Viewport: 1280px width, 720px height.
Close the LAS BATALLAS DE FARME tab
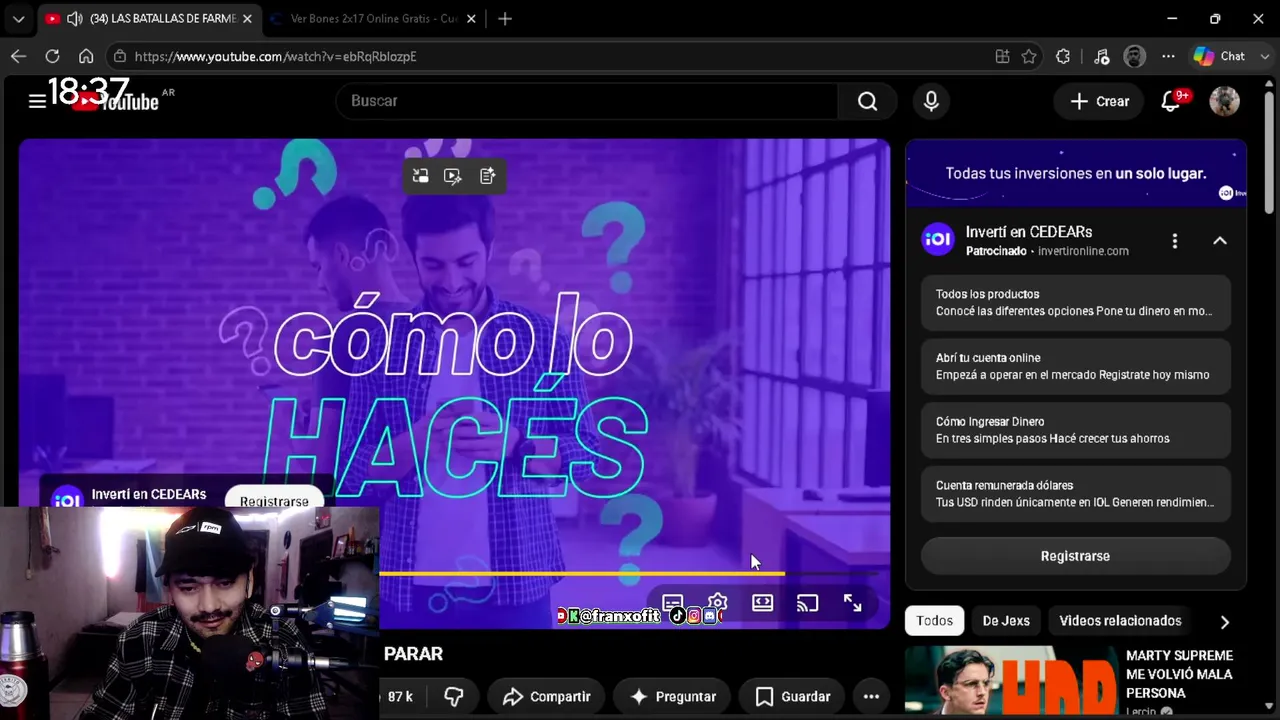247,19
